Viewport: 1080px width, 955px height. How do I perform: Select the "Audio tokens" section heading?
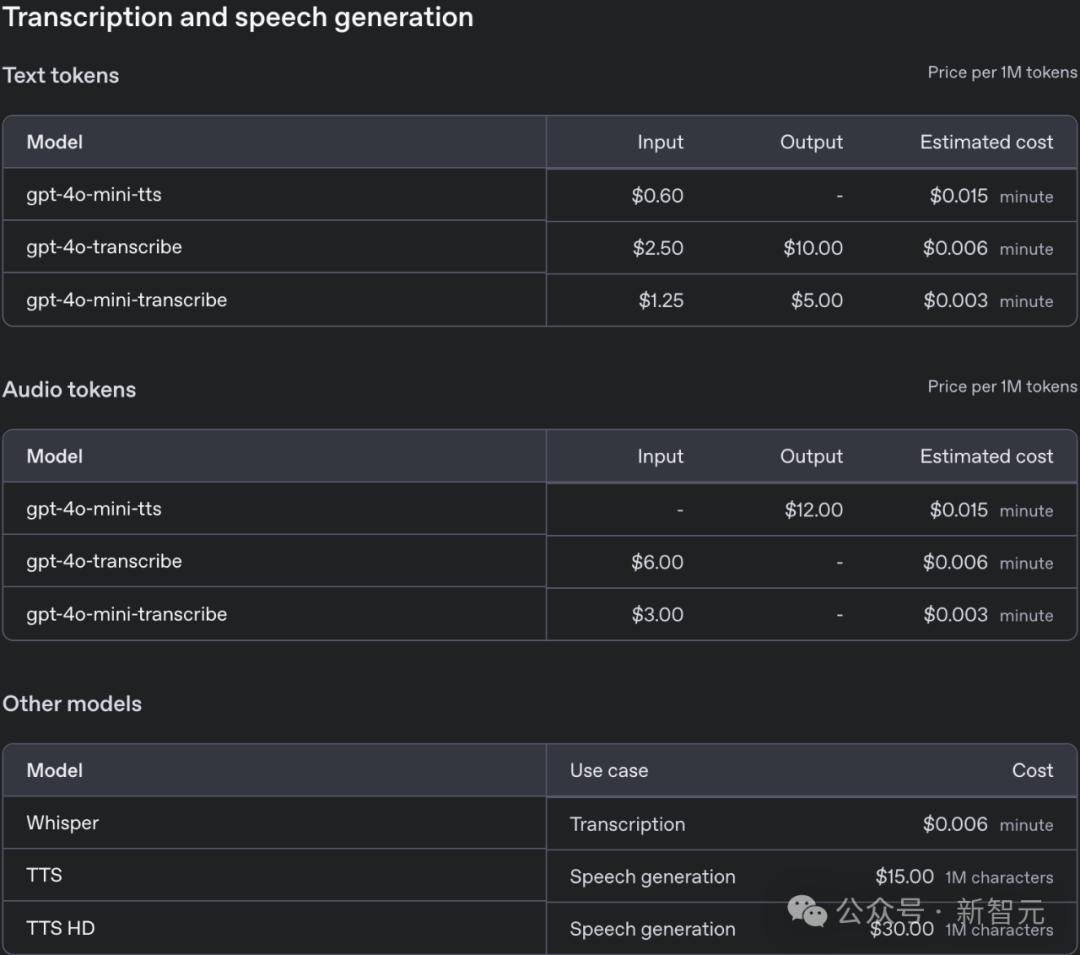point(69,390)
